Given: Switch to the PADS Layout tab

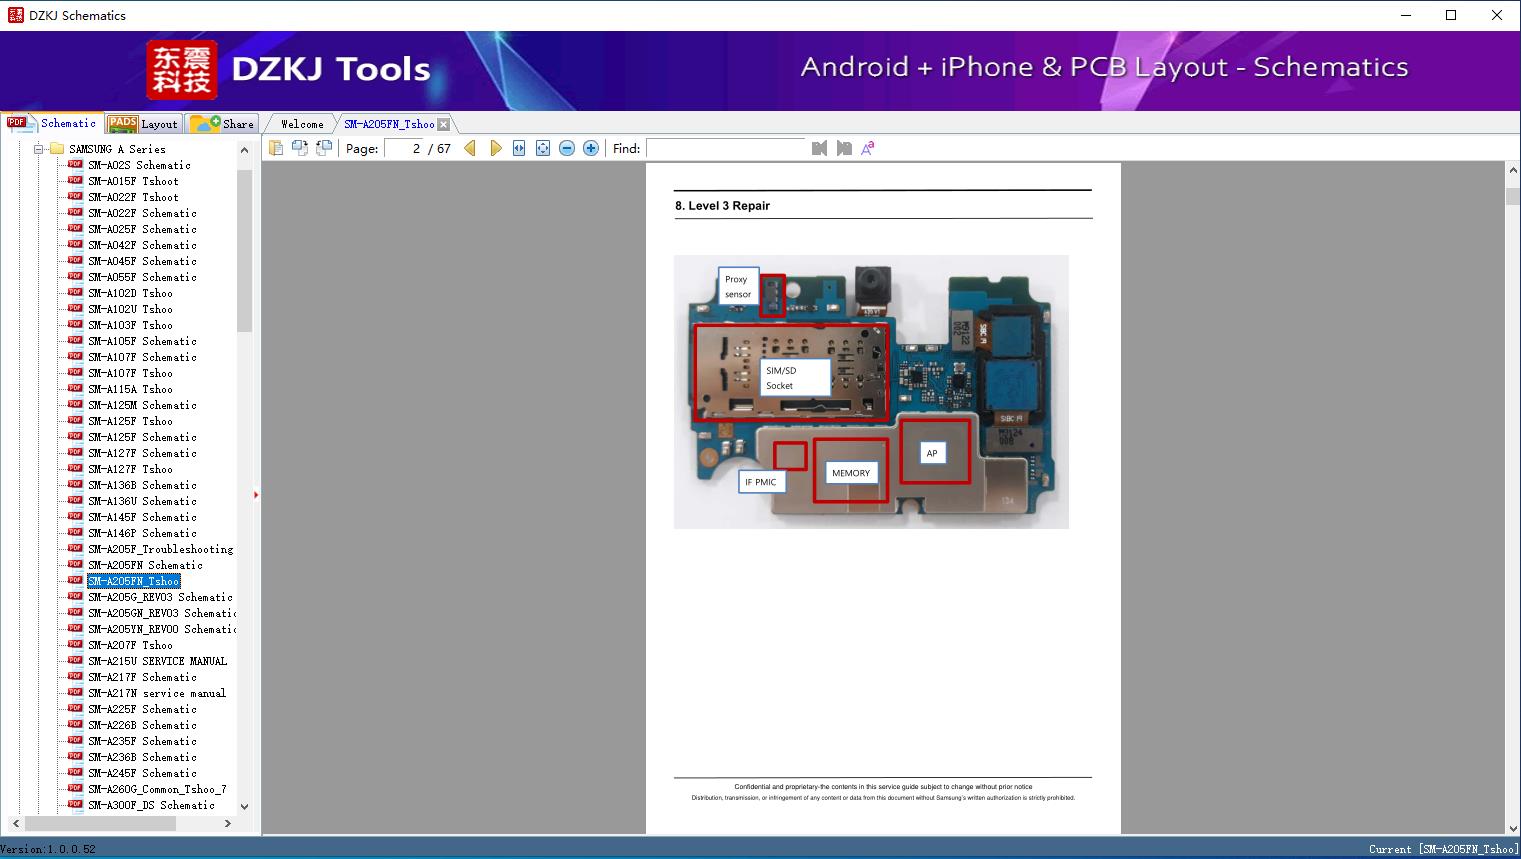Looking at the screenshot, I should click(143, 124).
